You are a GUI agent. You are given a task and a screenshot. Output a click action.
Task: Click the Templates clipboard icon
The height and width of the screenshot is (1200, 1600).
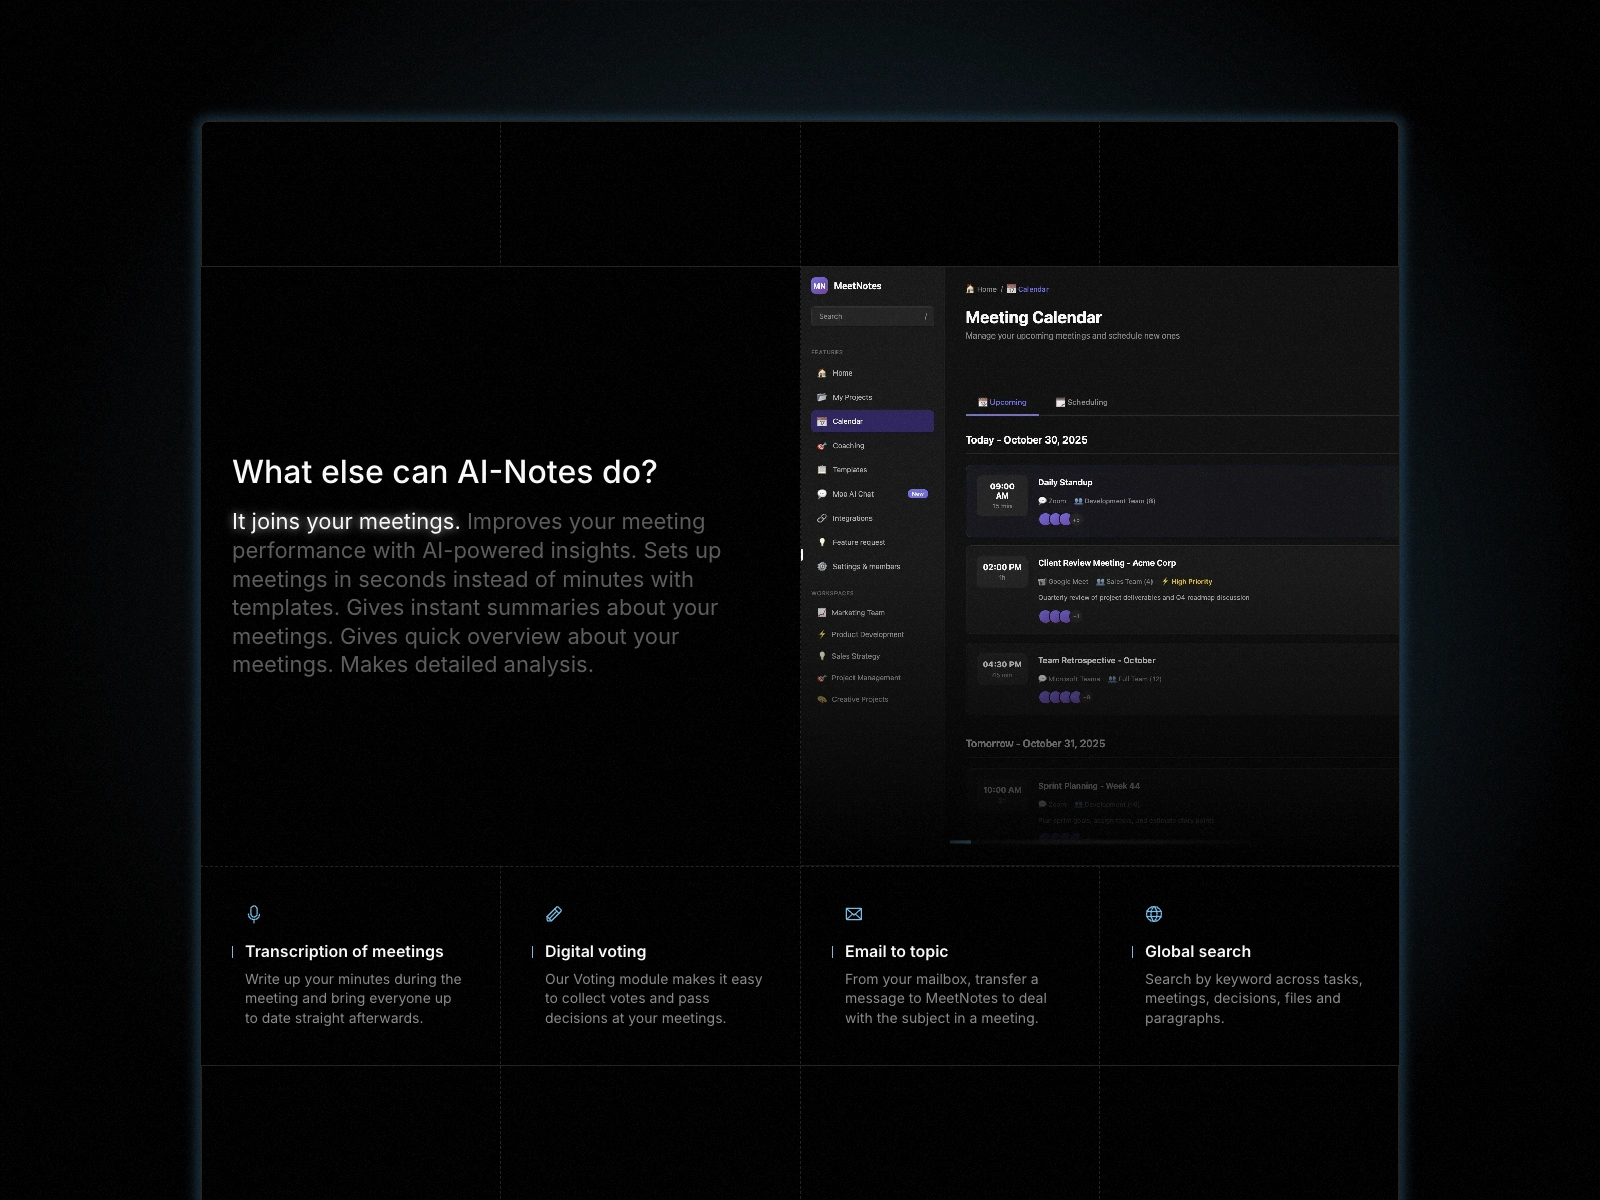pyautogui.click(x=822, y=470)
